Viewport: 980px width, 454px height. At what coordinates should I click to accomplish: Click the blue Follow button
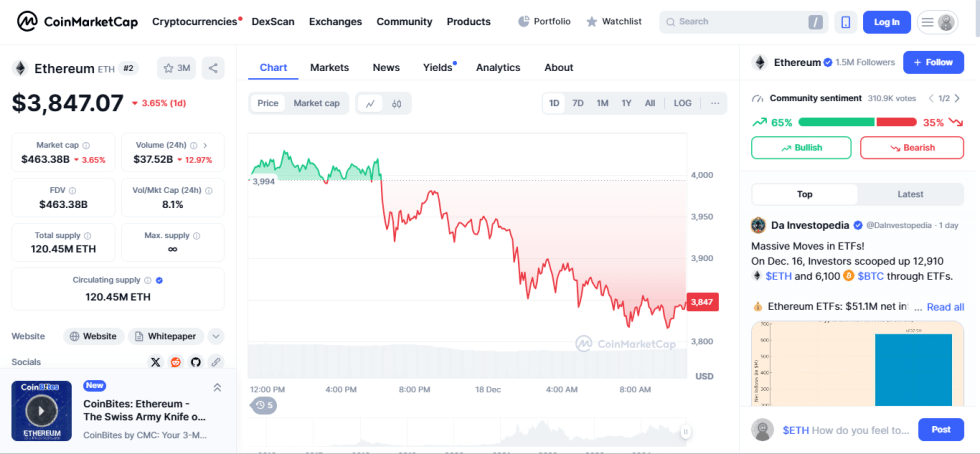pyautogui.click(x=933, y=62)
